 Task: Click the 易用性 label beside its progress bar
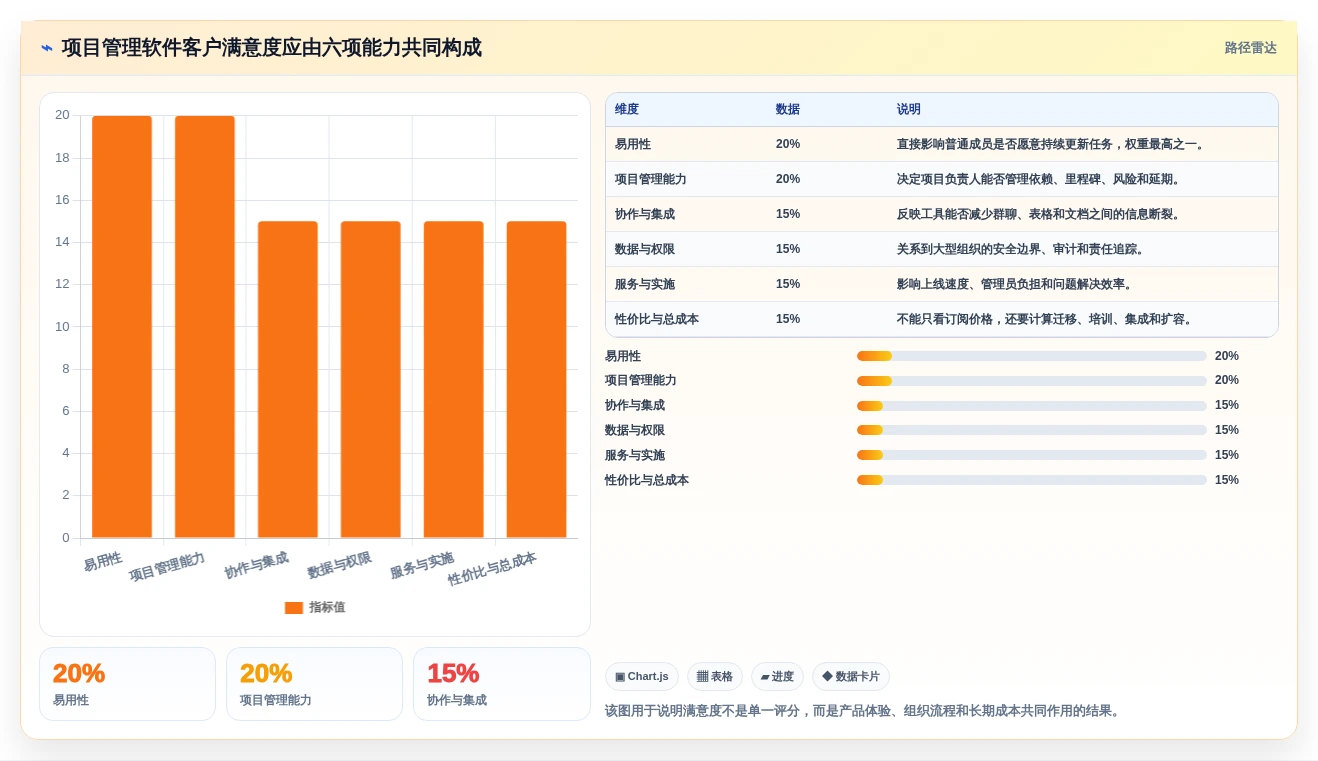623,356
